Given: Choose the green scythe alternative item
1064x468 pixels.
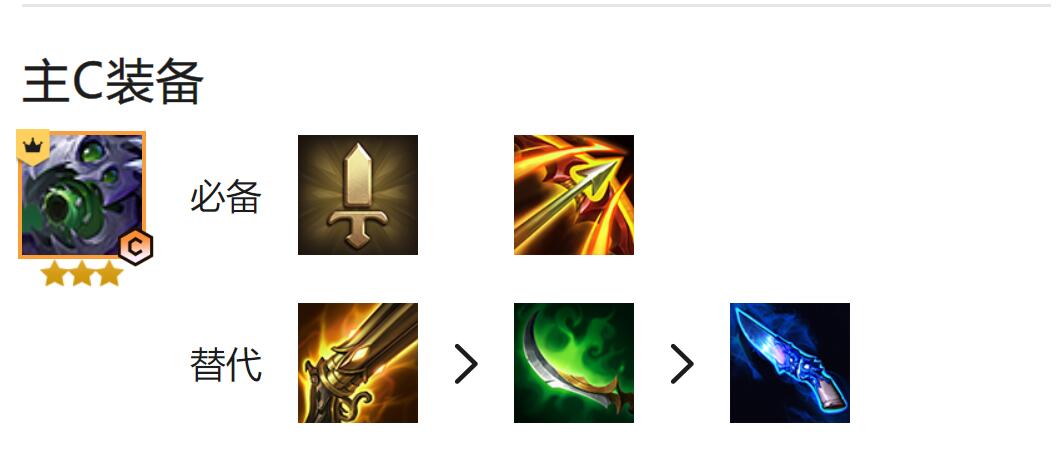Looking at the screenshot, I should coord(573,363).
